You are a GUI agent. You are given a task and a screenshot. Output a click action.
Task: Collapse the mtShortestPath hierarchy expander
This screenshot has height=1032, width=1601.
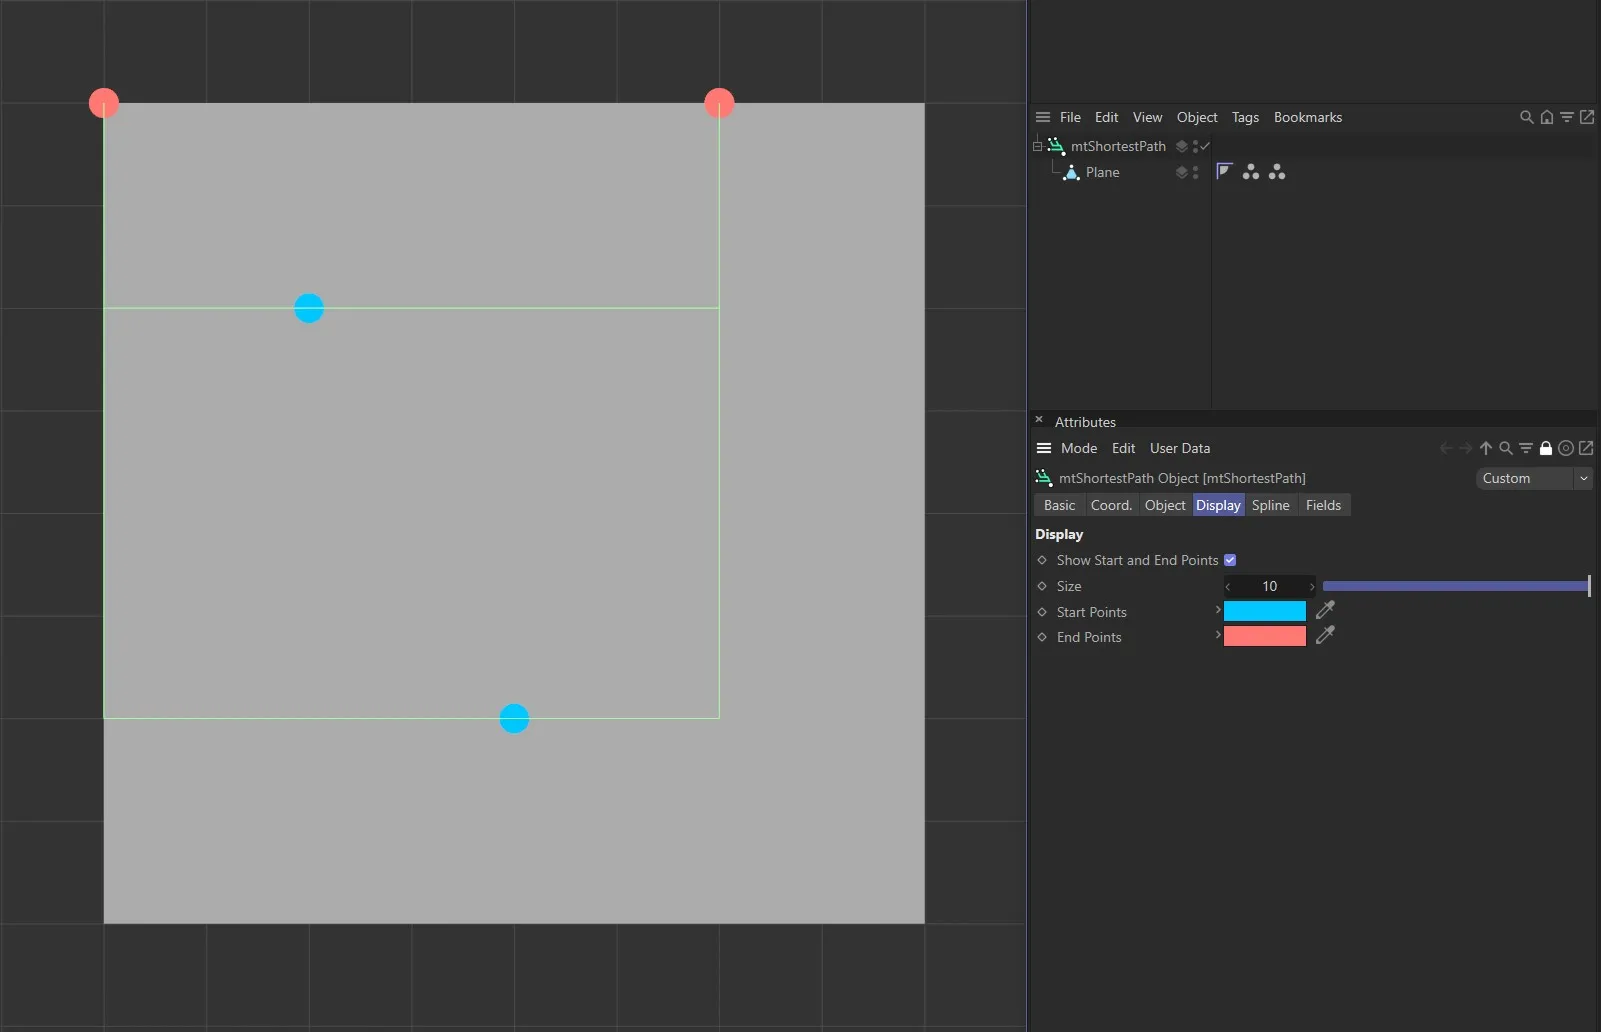(x=1036, y=146)
